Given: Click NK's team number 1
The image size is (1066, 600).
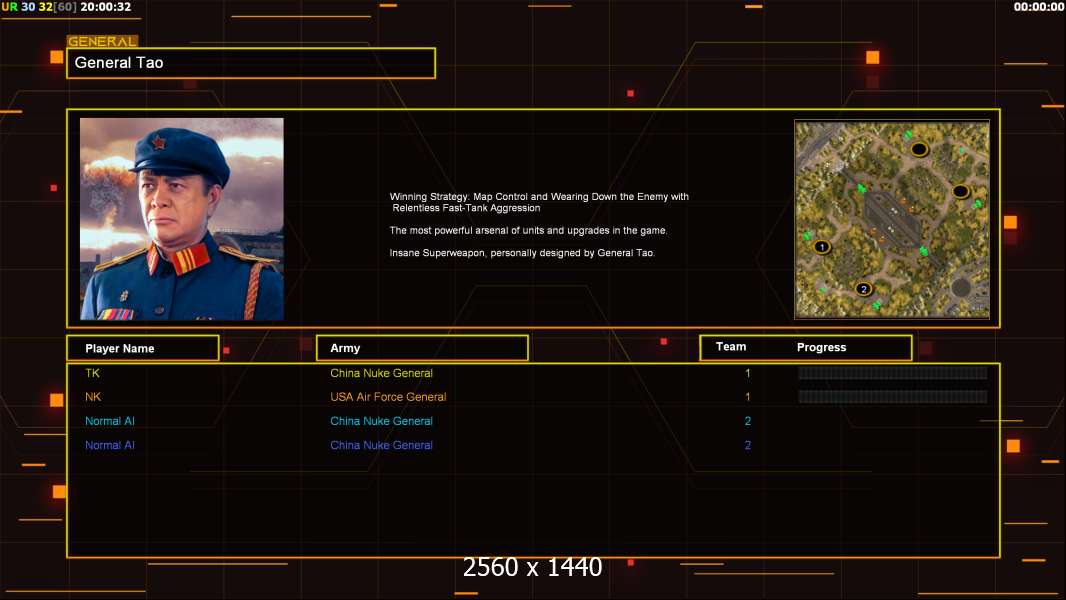Looking at the screenshot, I should click(x=748, y=397).
